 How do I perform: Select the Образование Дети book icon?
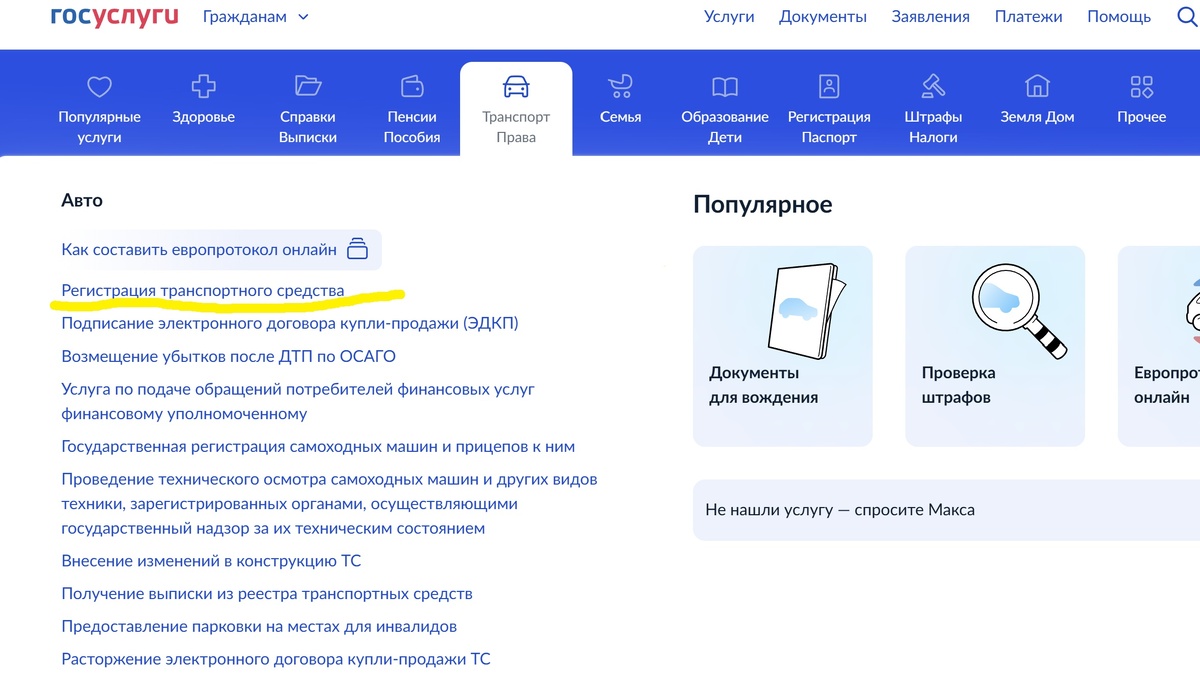[x=725, y=86]
